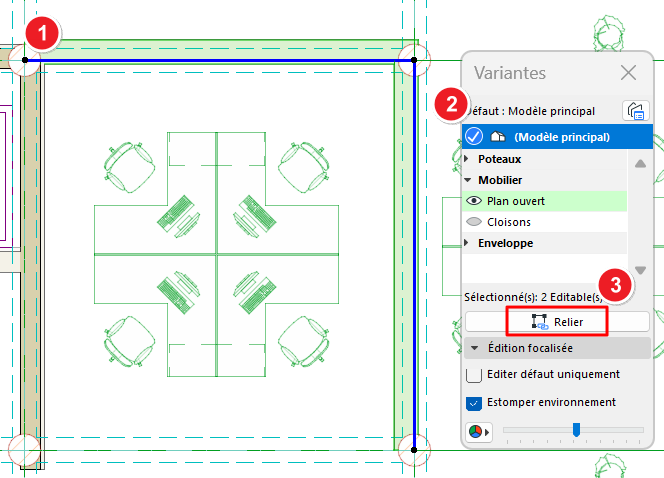The width and height of the screenshot is (664, 478).
Task: Click the Poteaux group label
Action: click(500, 159)
